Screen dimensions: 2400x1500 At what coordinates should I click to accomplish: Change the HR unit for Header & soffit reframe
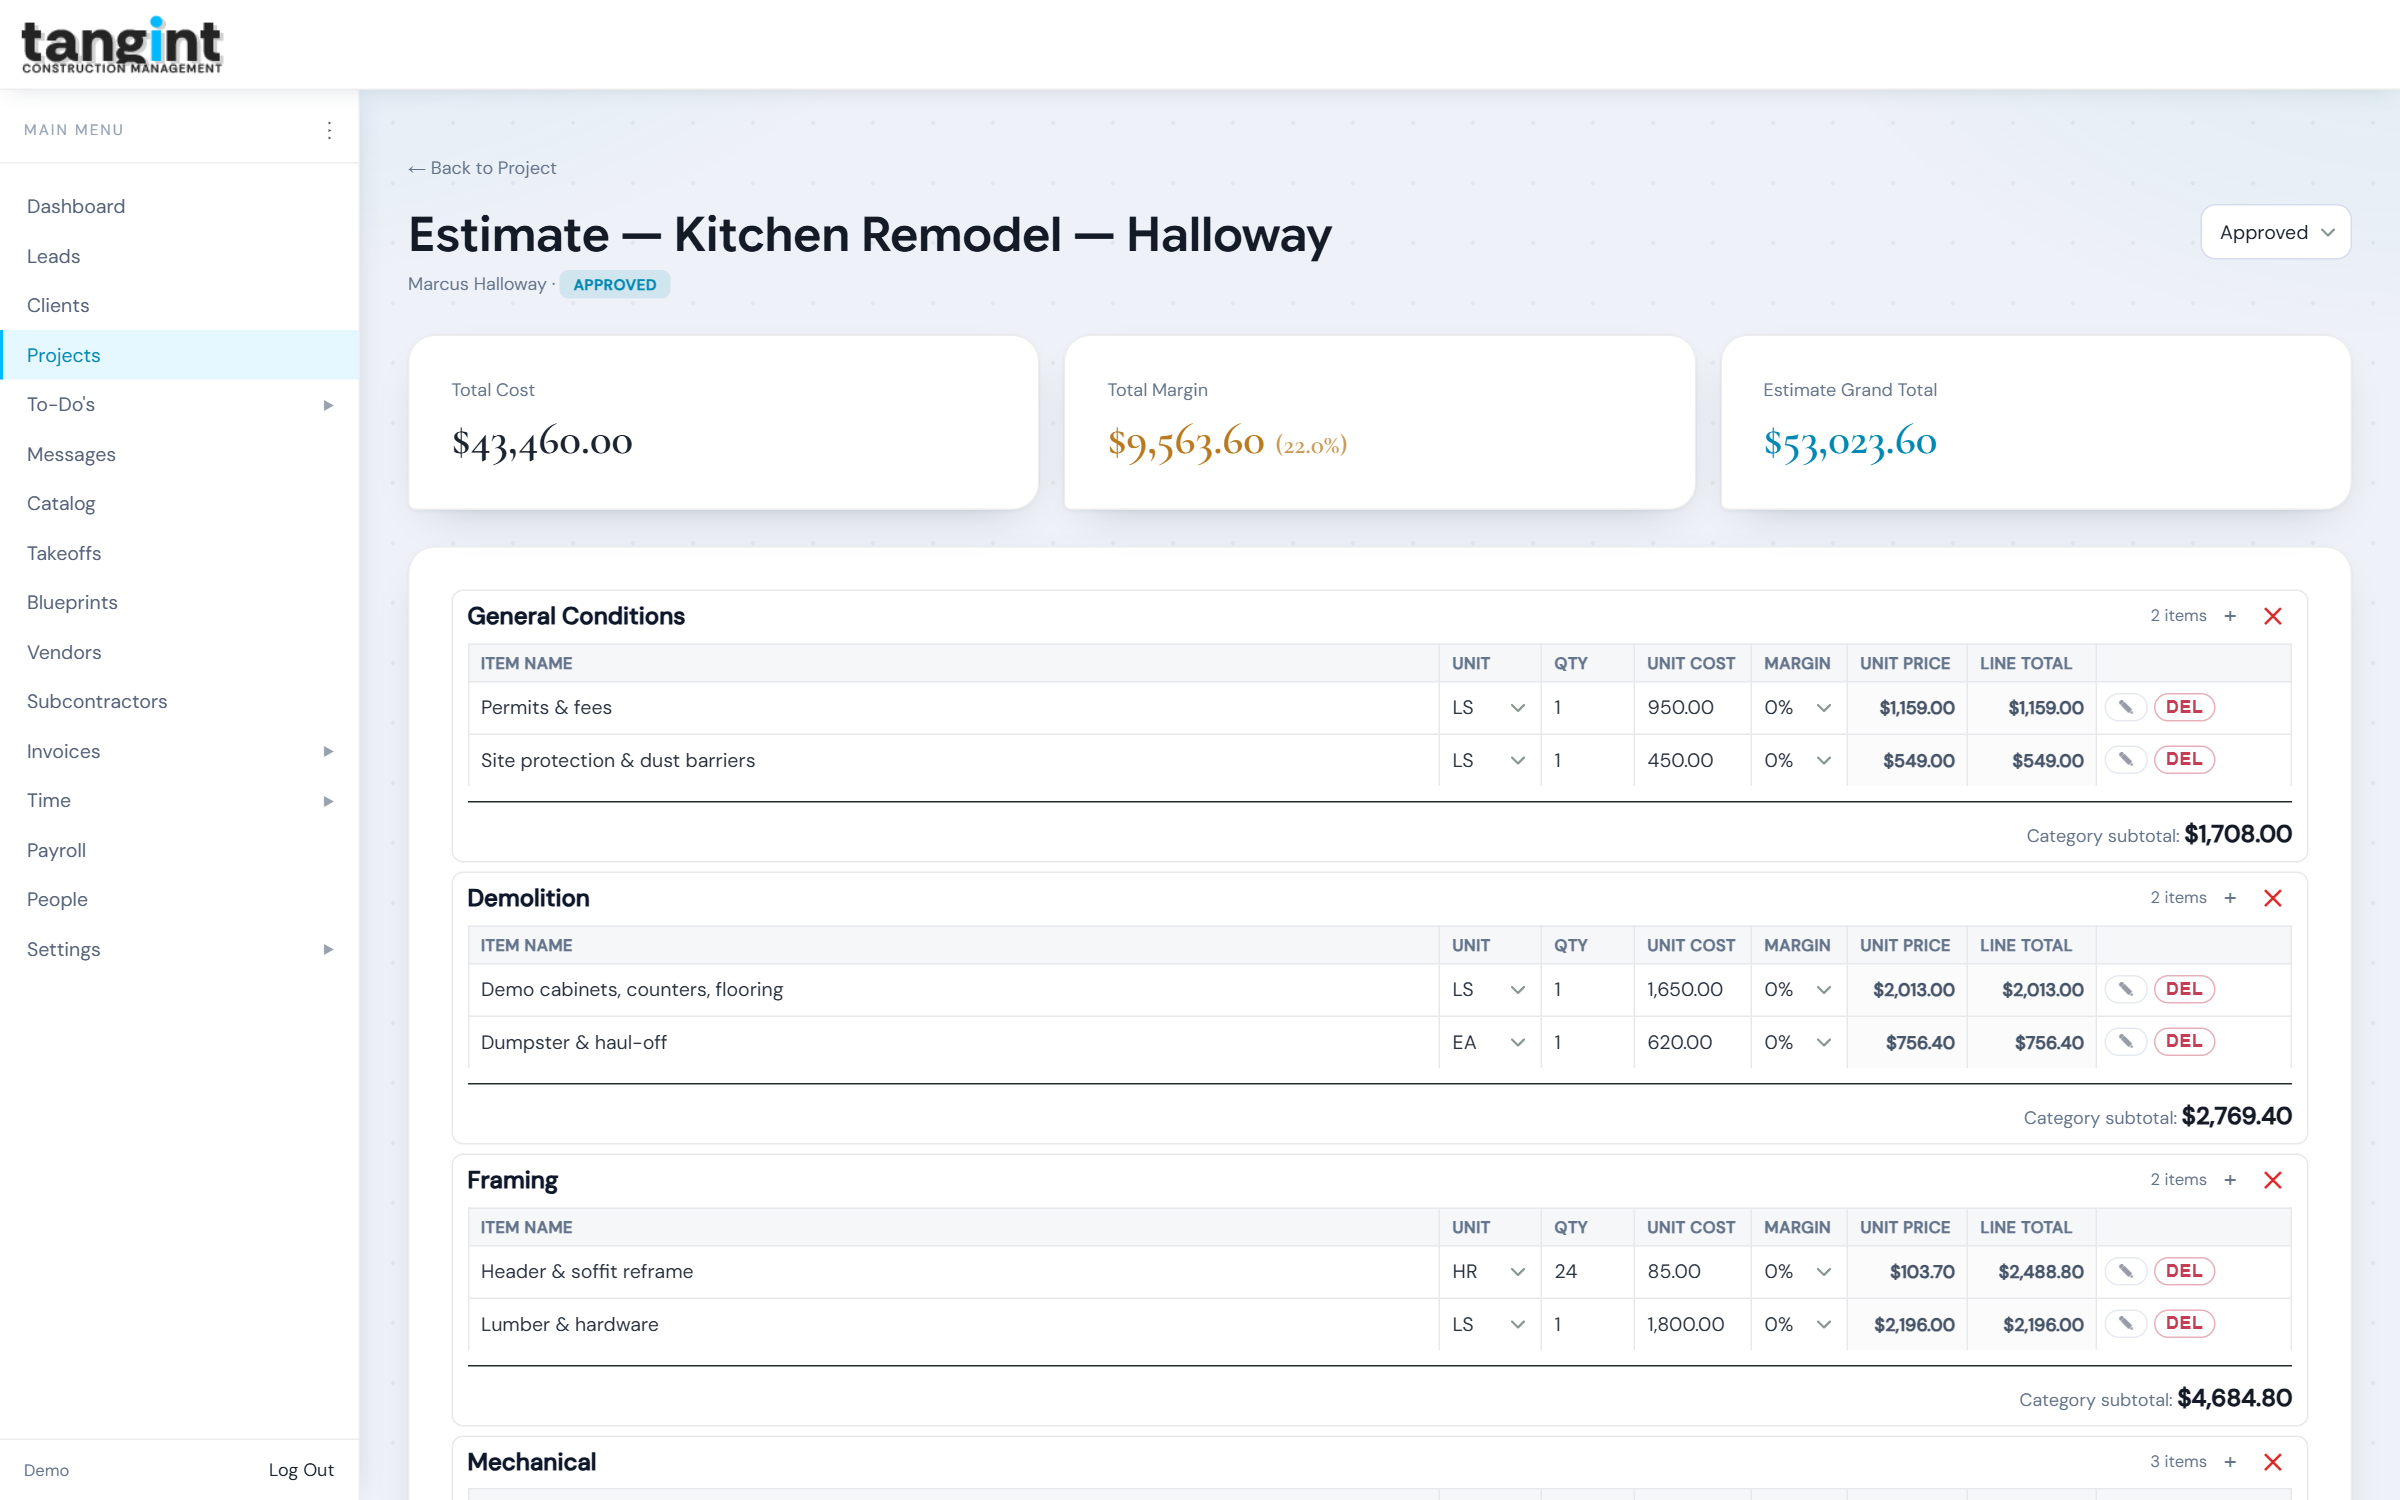coord(1489,1271)
